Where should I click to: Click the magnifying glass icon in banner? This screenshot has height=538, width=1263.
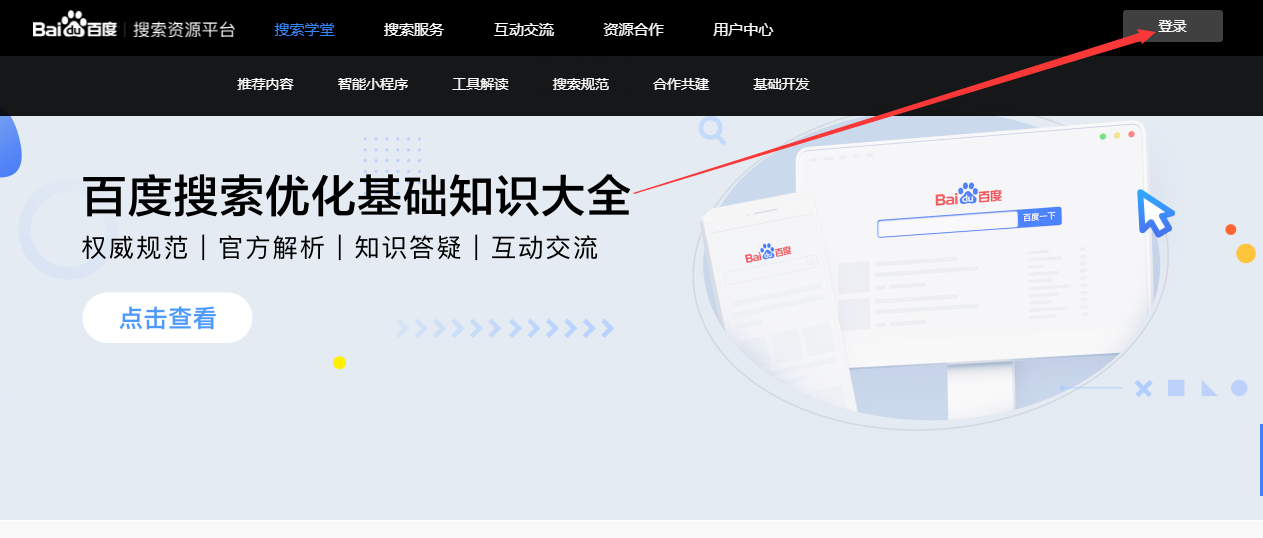713,130
